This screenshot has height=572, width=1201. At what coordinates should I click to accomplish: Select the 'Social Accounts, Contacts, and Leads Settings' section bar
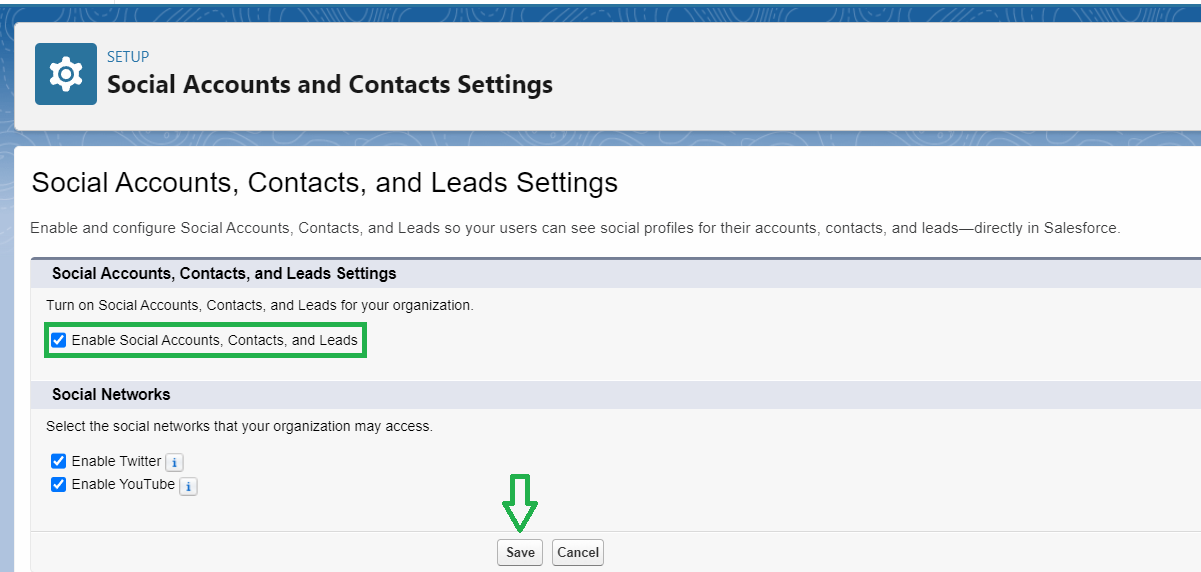pos(224,273)
